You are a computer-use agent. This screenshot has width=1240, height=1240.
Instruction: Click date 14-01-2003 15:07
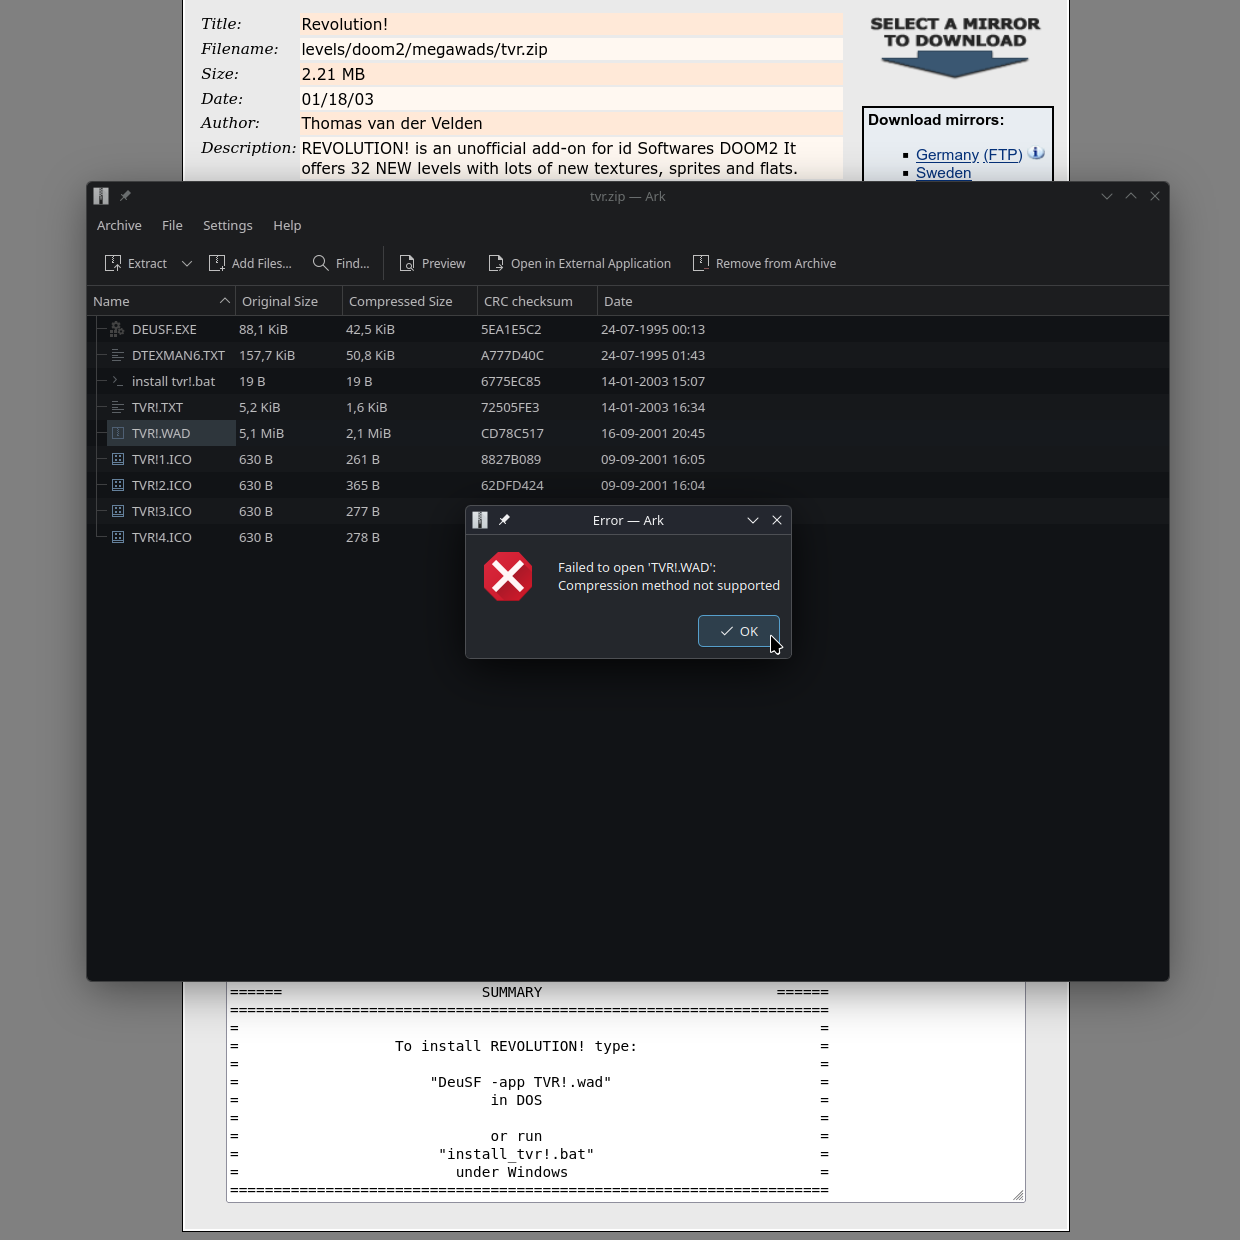(653, 381)
